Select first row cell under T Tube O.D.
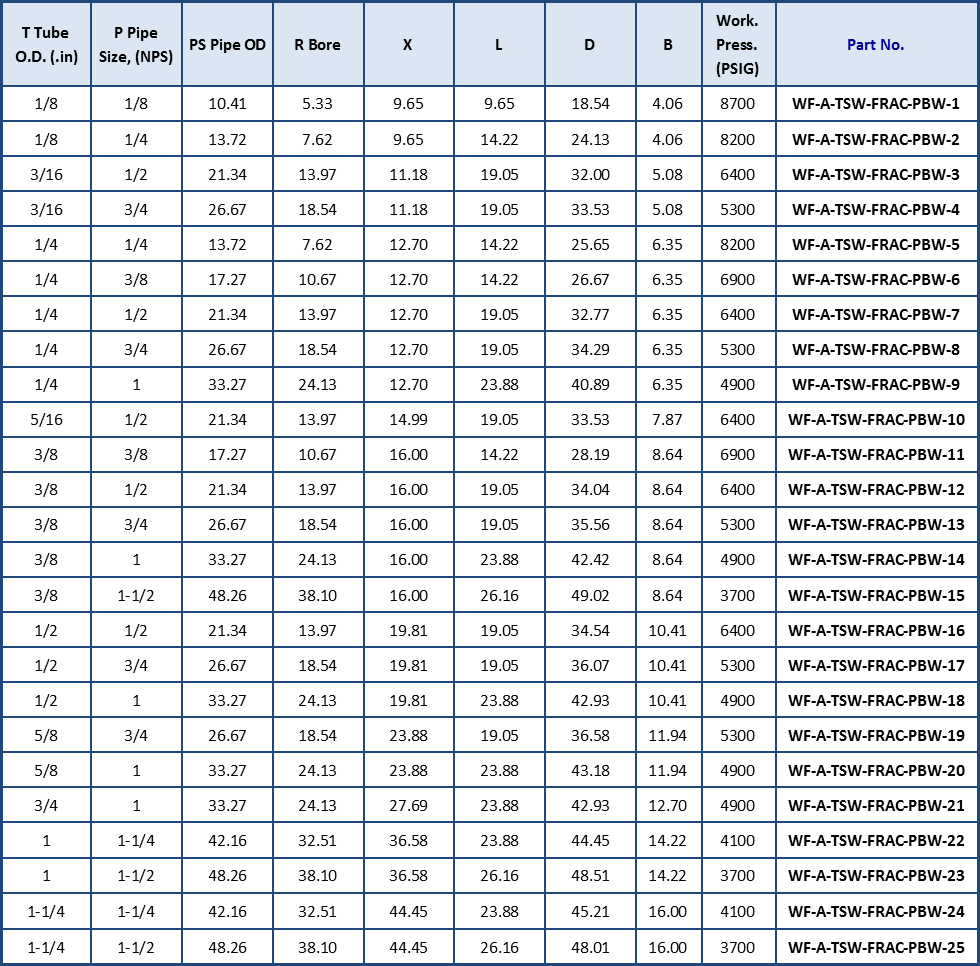Screen dimensions: 980x966 point(46,104)
